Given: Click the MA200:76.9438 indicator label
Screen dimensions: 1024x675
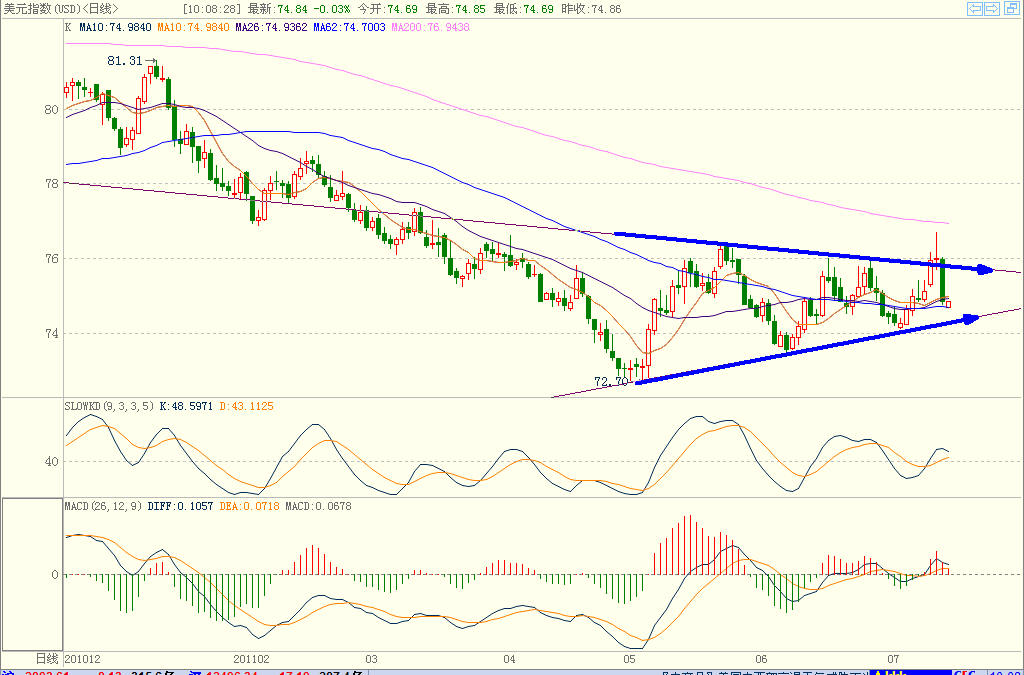Looking at the screenshot, I should pos(430,27).
